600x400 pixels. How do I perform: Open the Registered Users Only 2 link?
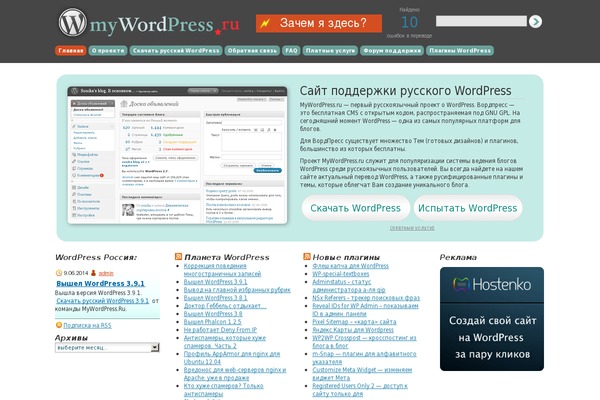[360, 390]
